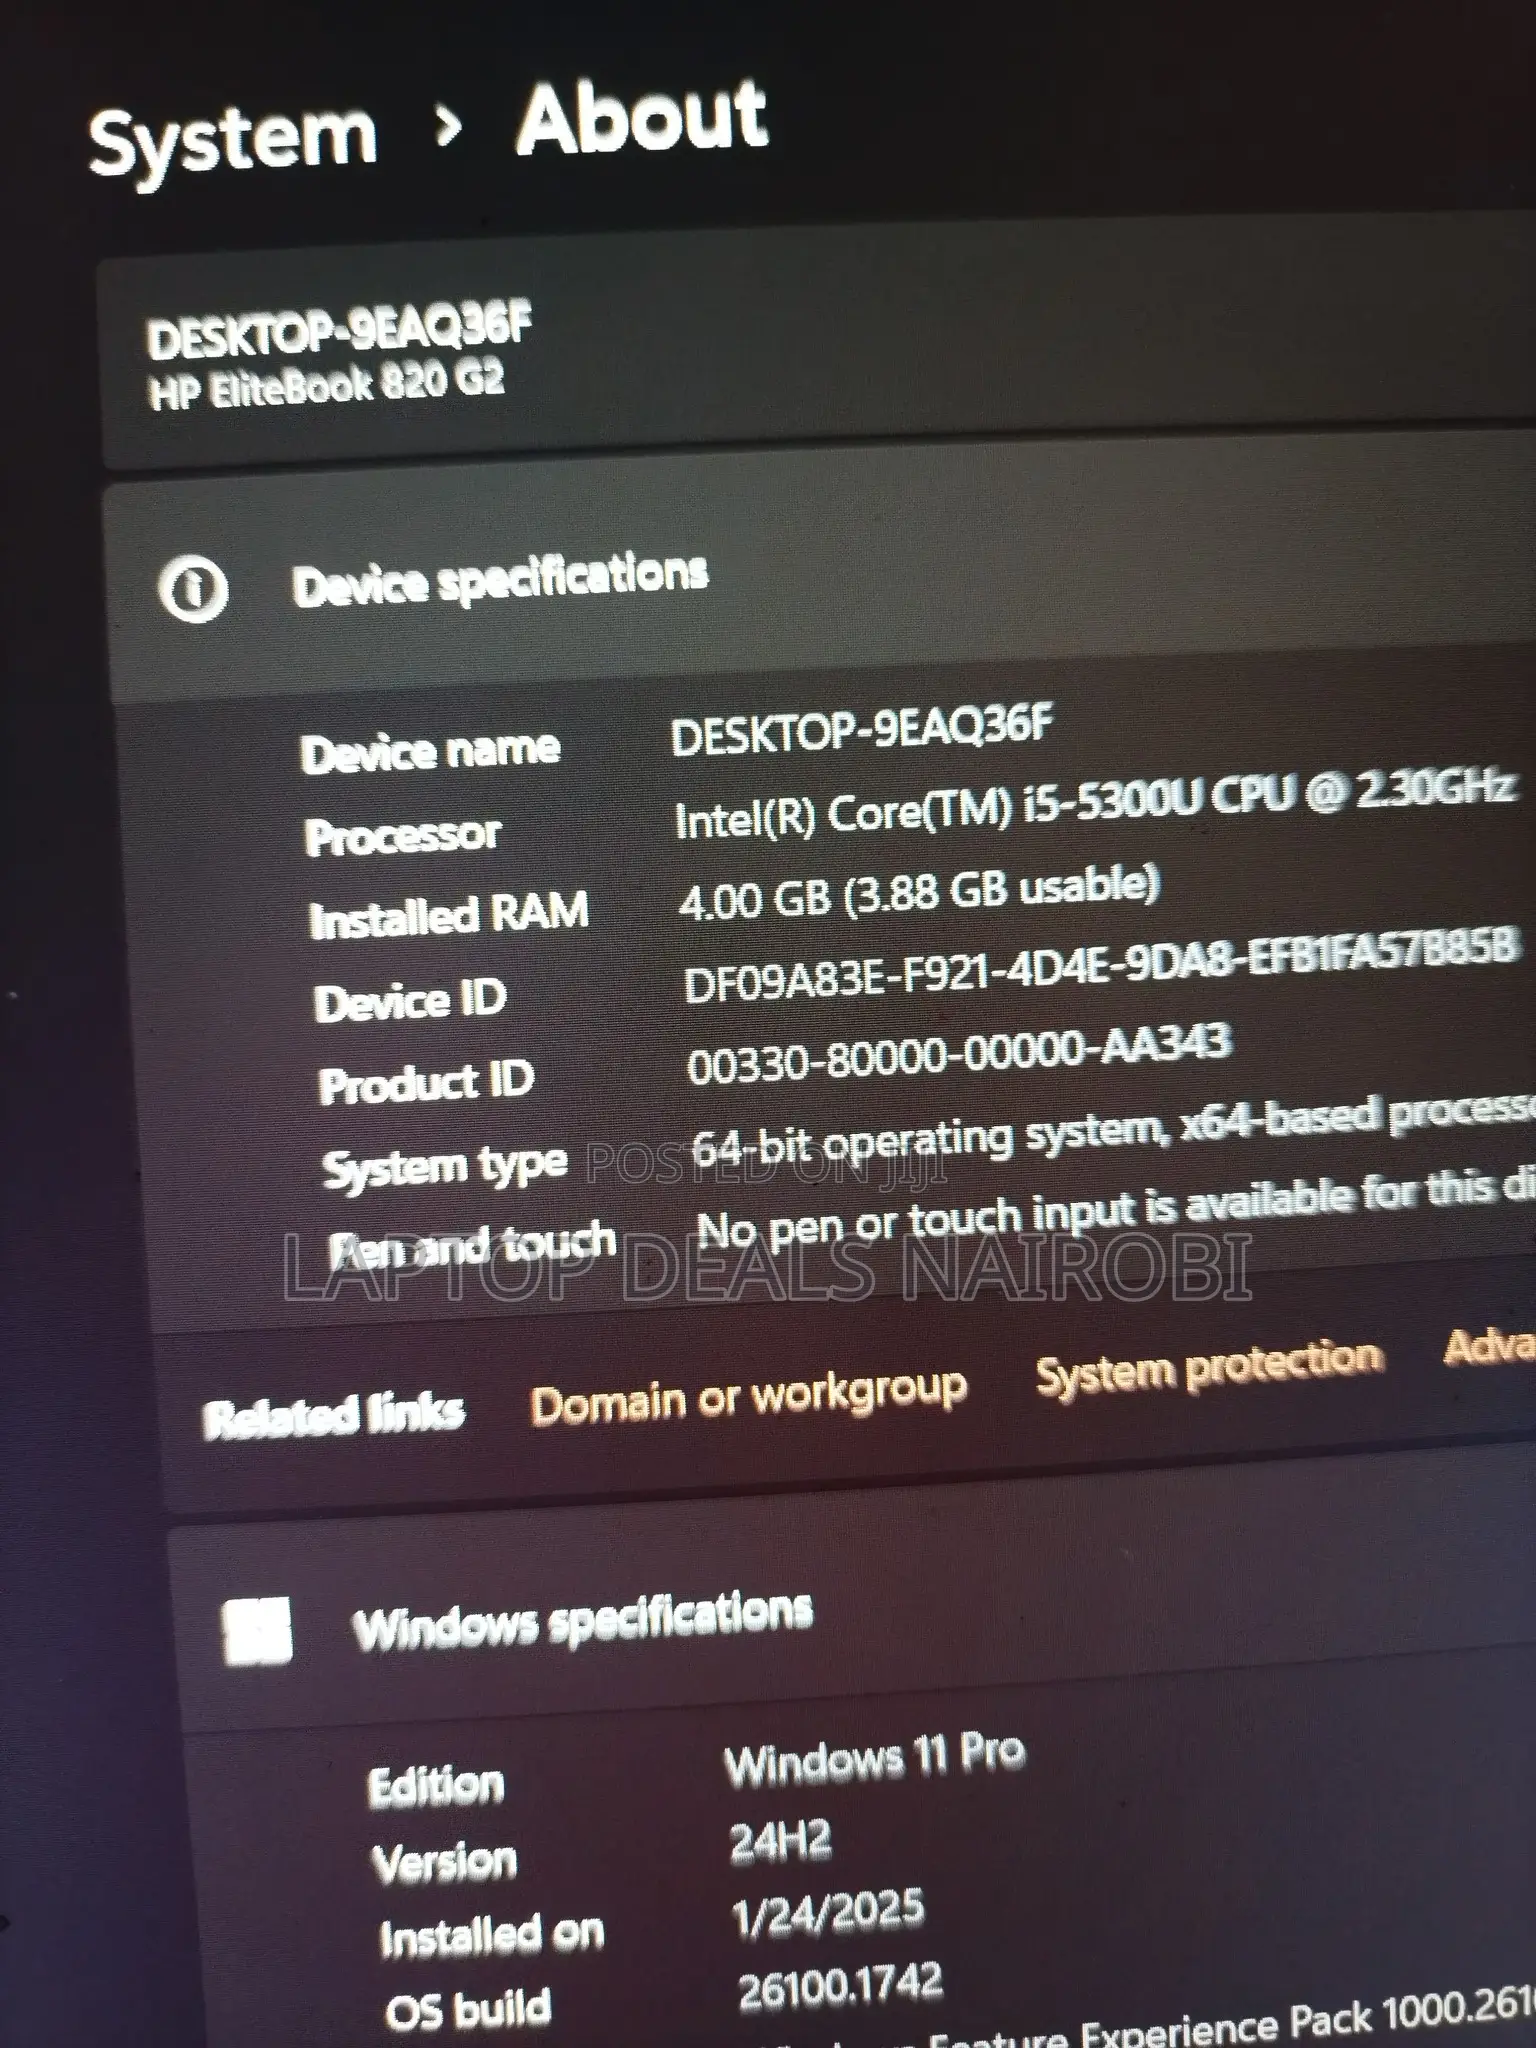
Task: Click the Installed on label
Action: pyautogui.click(x=492, y=1937)
